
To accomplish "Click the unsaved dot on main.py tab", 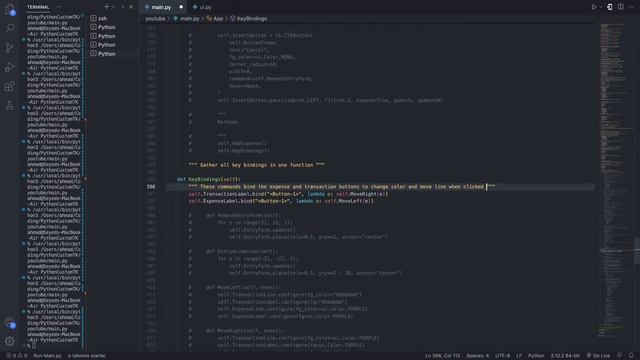I will (181, 7).
